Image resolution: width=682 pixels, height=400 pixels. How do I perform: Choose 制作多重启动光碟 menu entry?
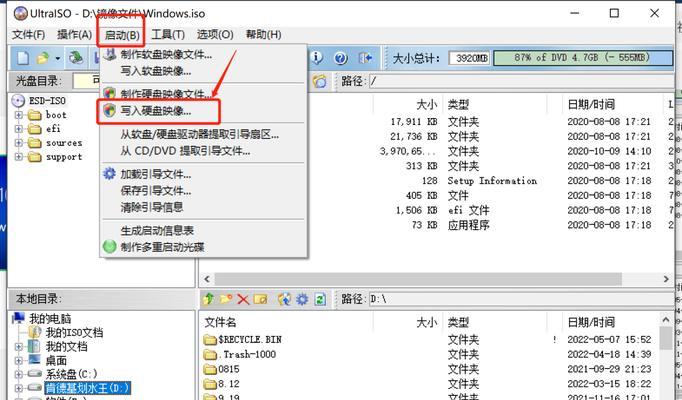coord(204,247)
